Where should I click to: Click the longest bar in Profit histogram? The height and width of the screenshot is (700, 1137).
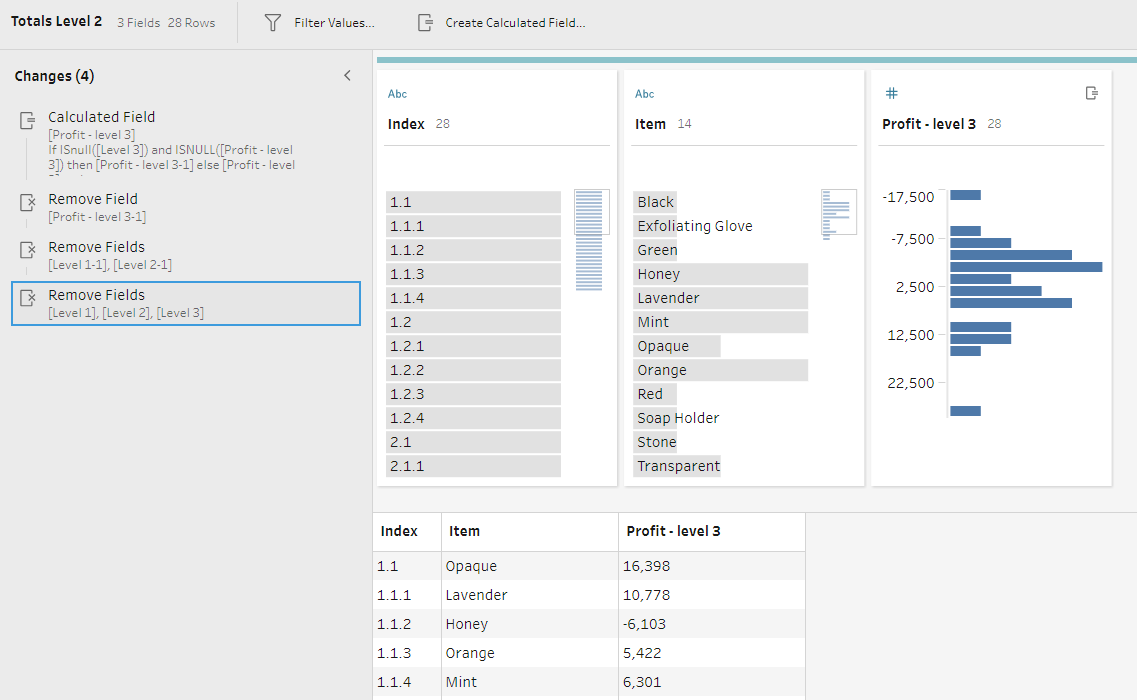click(1025, 267)
